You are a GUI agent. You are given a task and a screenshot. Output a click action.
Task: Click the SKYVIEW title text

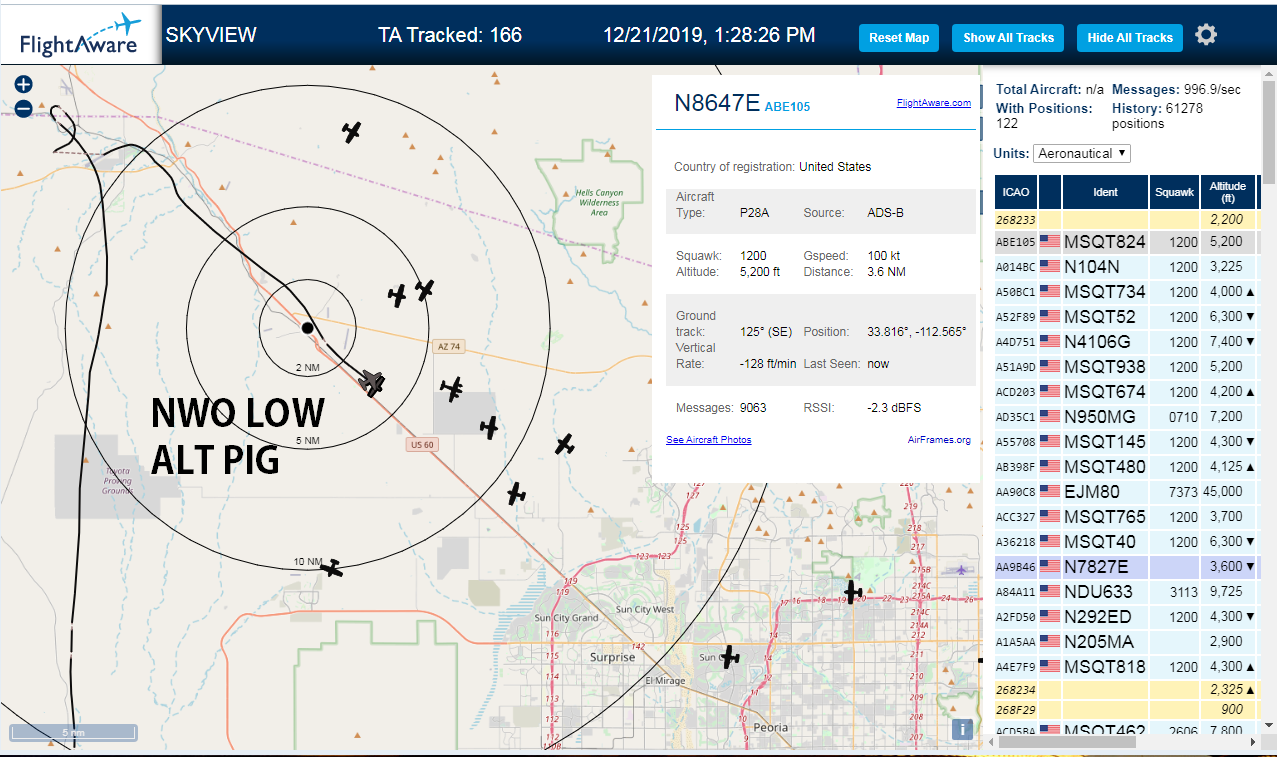[x=211, y=35]
